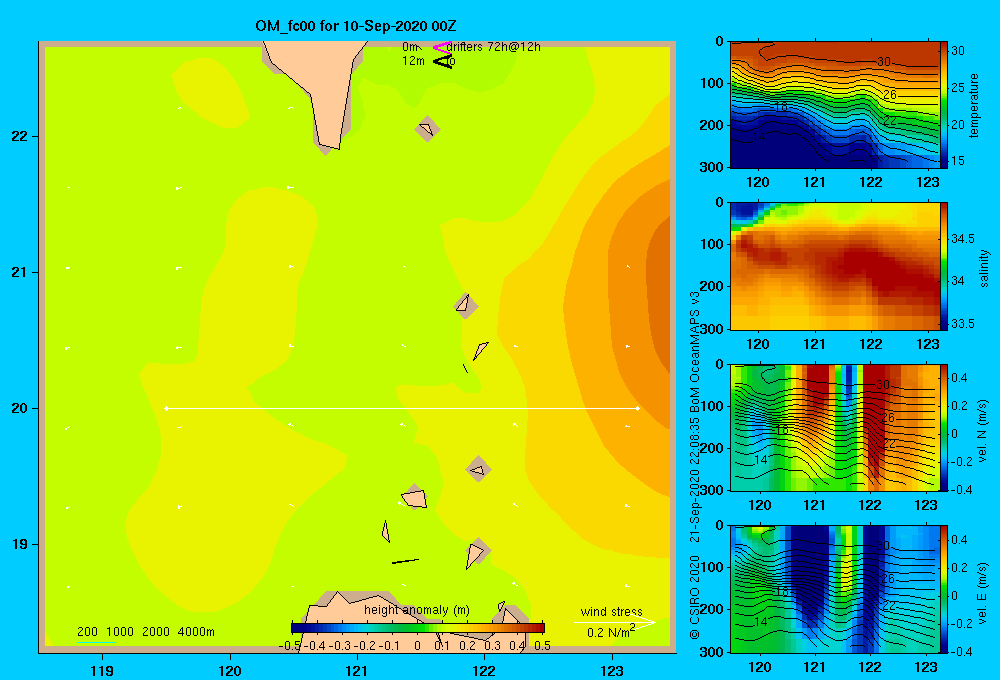Screen dimensions: 1000x680
Task: Click latitude tick '20' on main map axis
Action: (19, 408)
